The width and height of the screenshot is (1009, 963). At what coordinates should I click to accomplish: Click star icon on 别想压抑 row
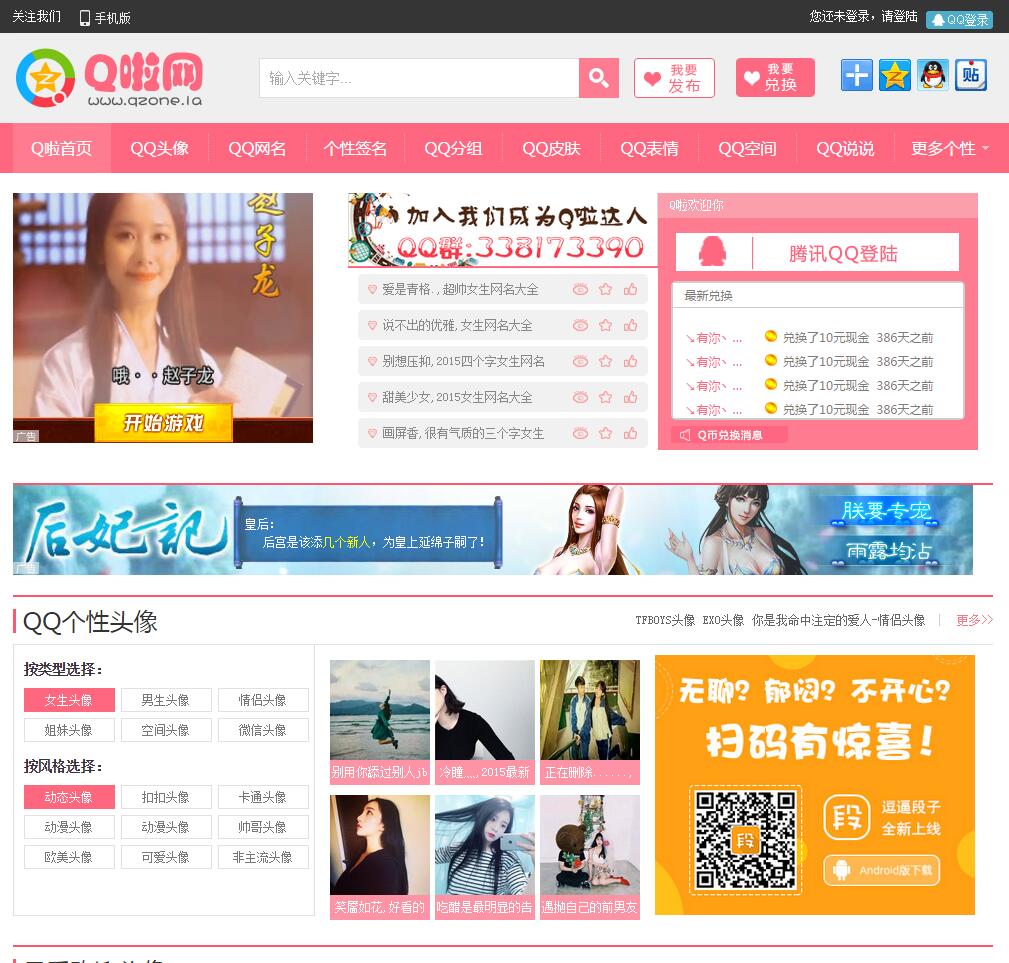606,362
